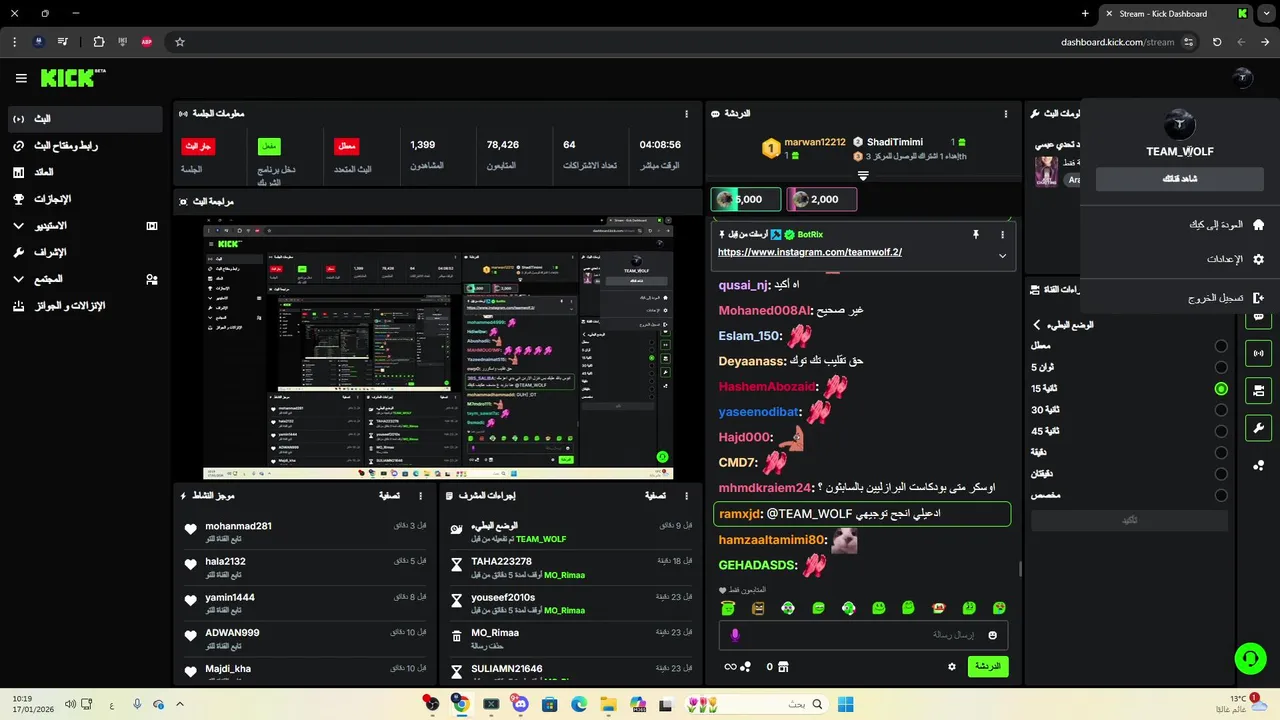
Task: Click the purple microphone icon in chat box
Action: 735,635
